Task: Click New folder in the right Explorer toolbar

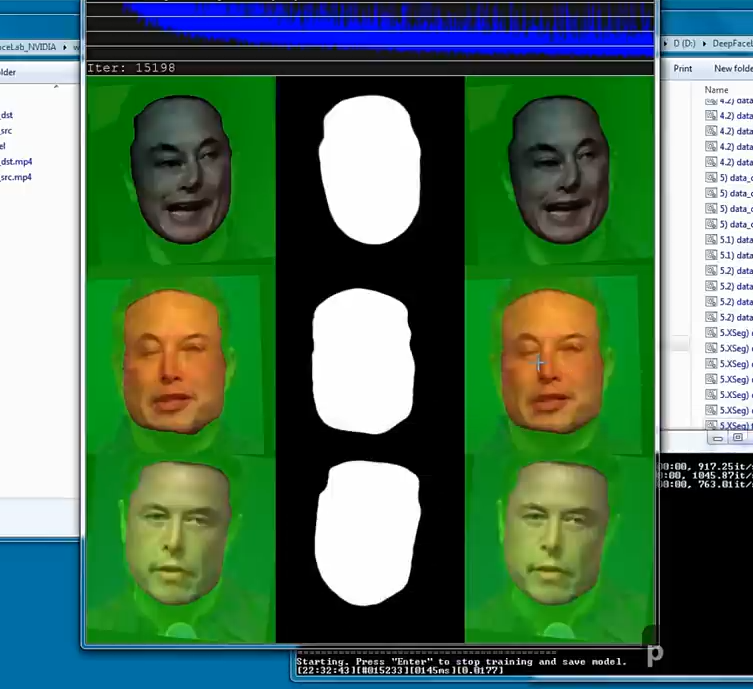Action: tap(733, 69)
